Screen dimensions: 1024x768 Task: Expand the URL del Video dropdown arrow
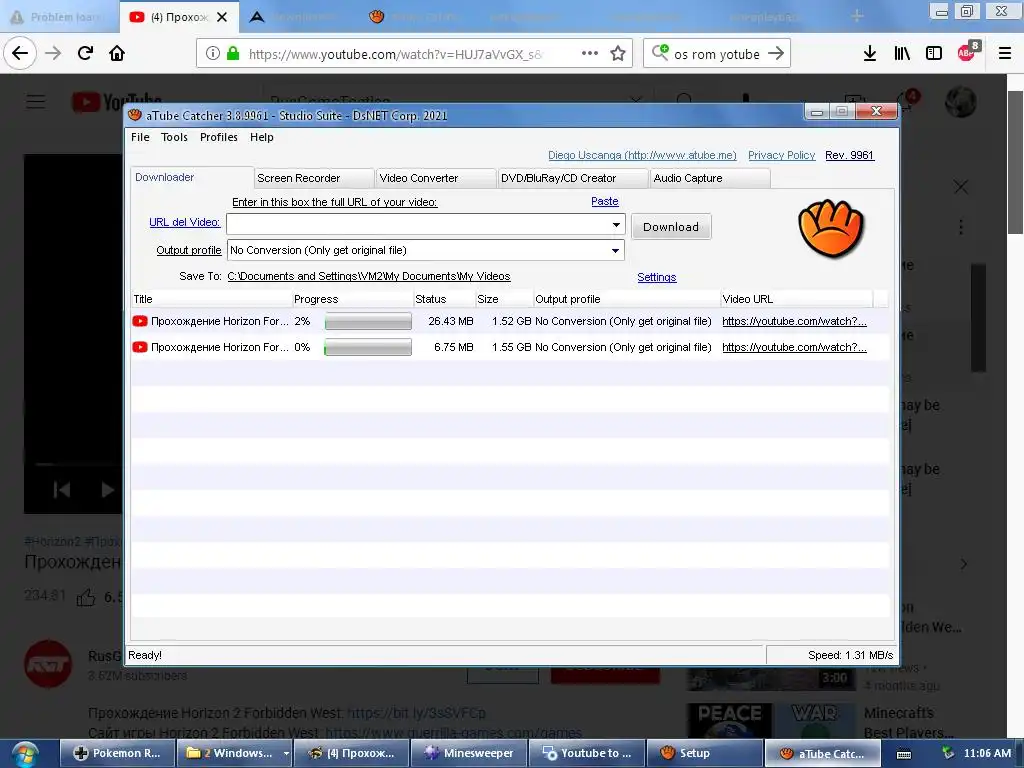pos(616,225)
